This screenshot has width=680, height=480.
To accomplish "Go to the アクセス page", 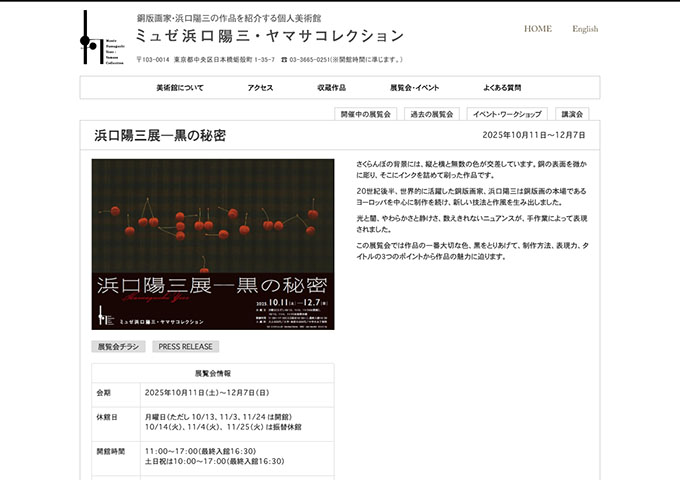I will (260, 88).
